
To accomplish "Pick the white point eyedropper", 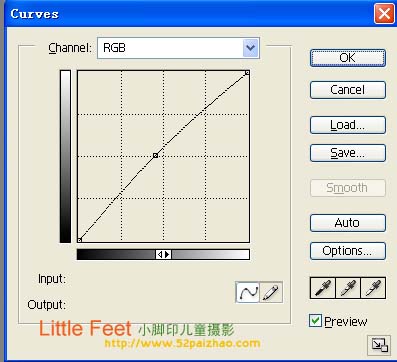I will click(x=373, y=288).
